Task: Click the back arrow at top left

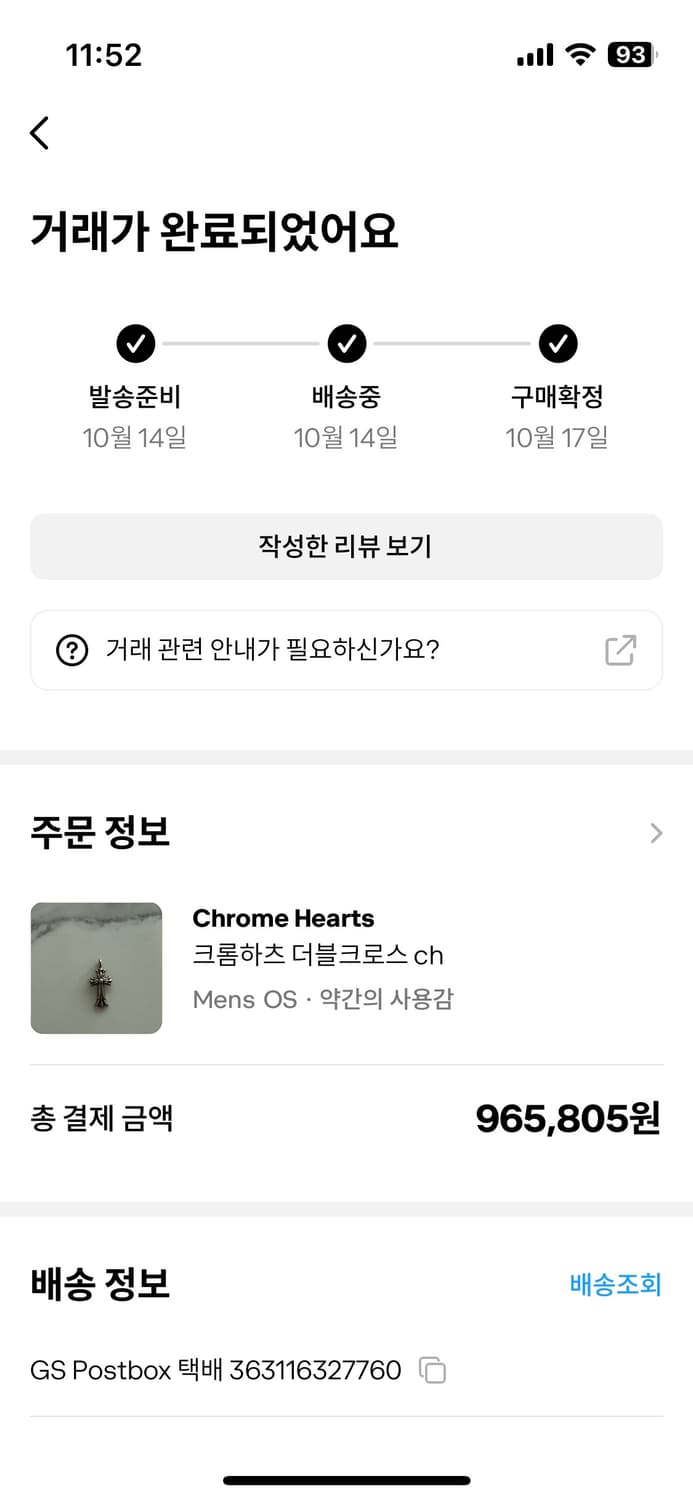Action: [39, 132]
